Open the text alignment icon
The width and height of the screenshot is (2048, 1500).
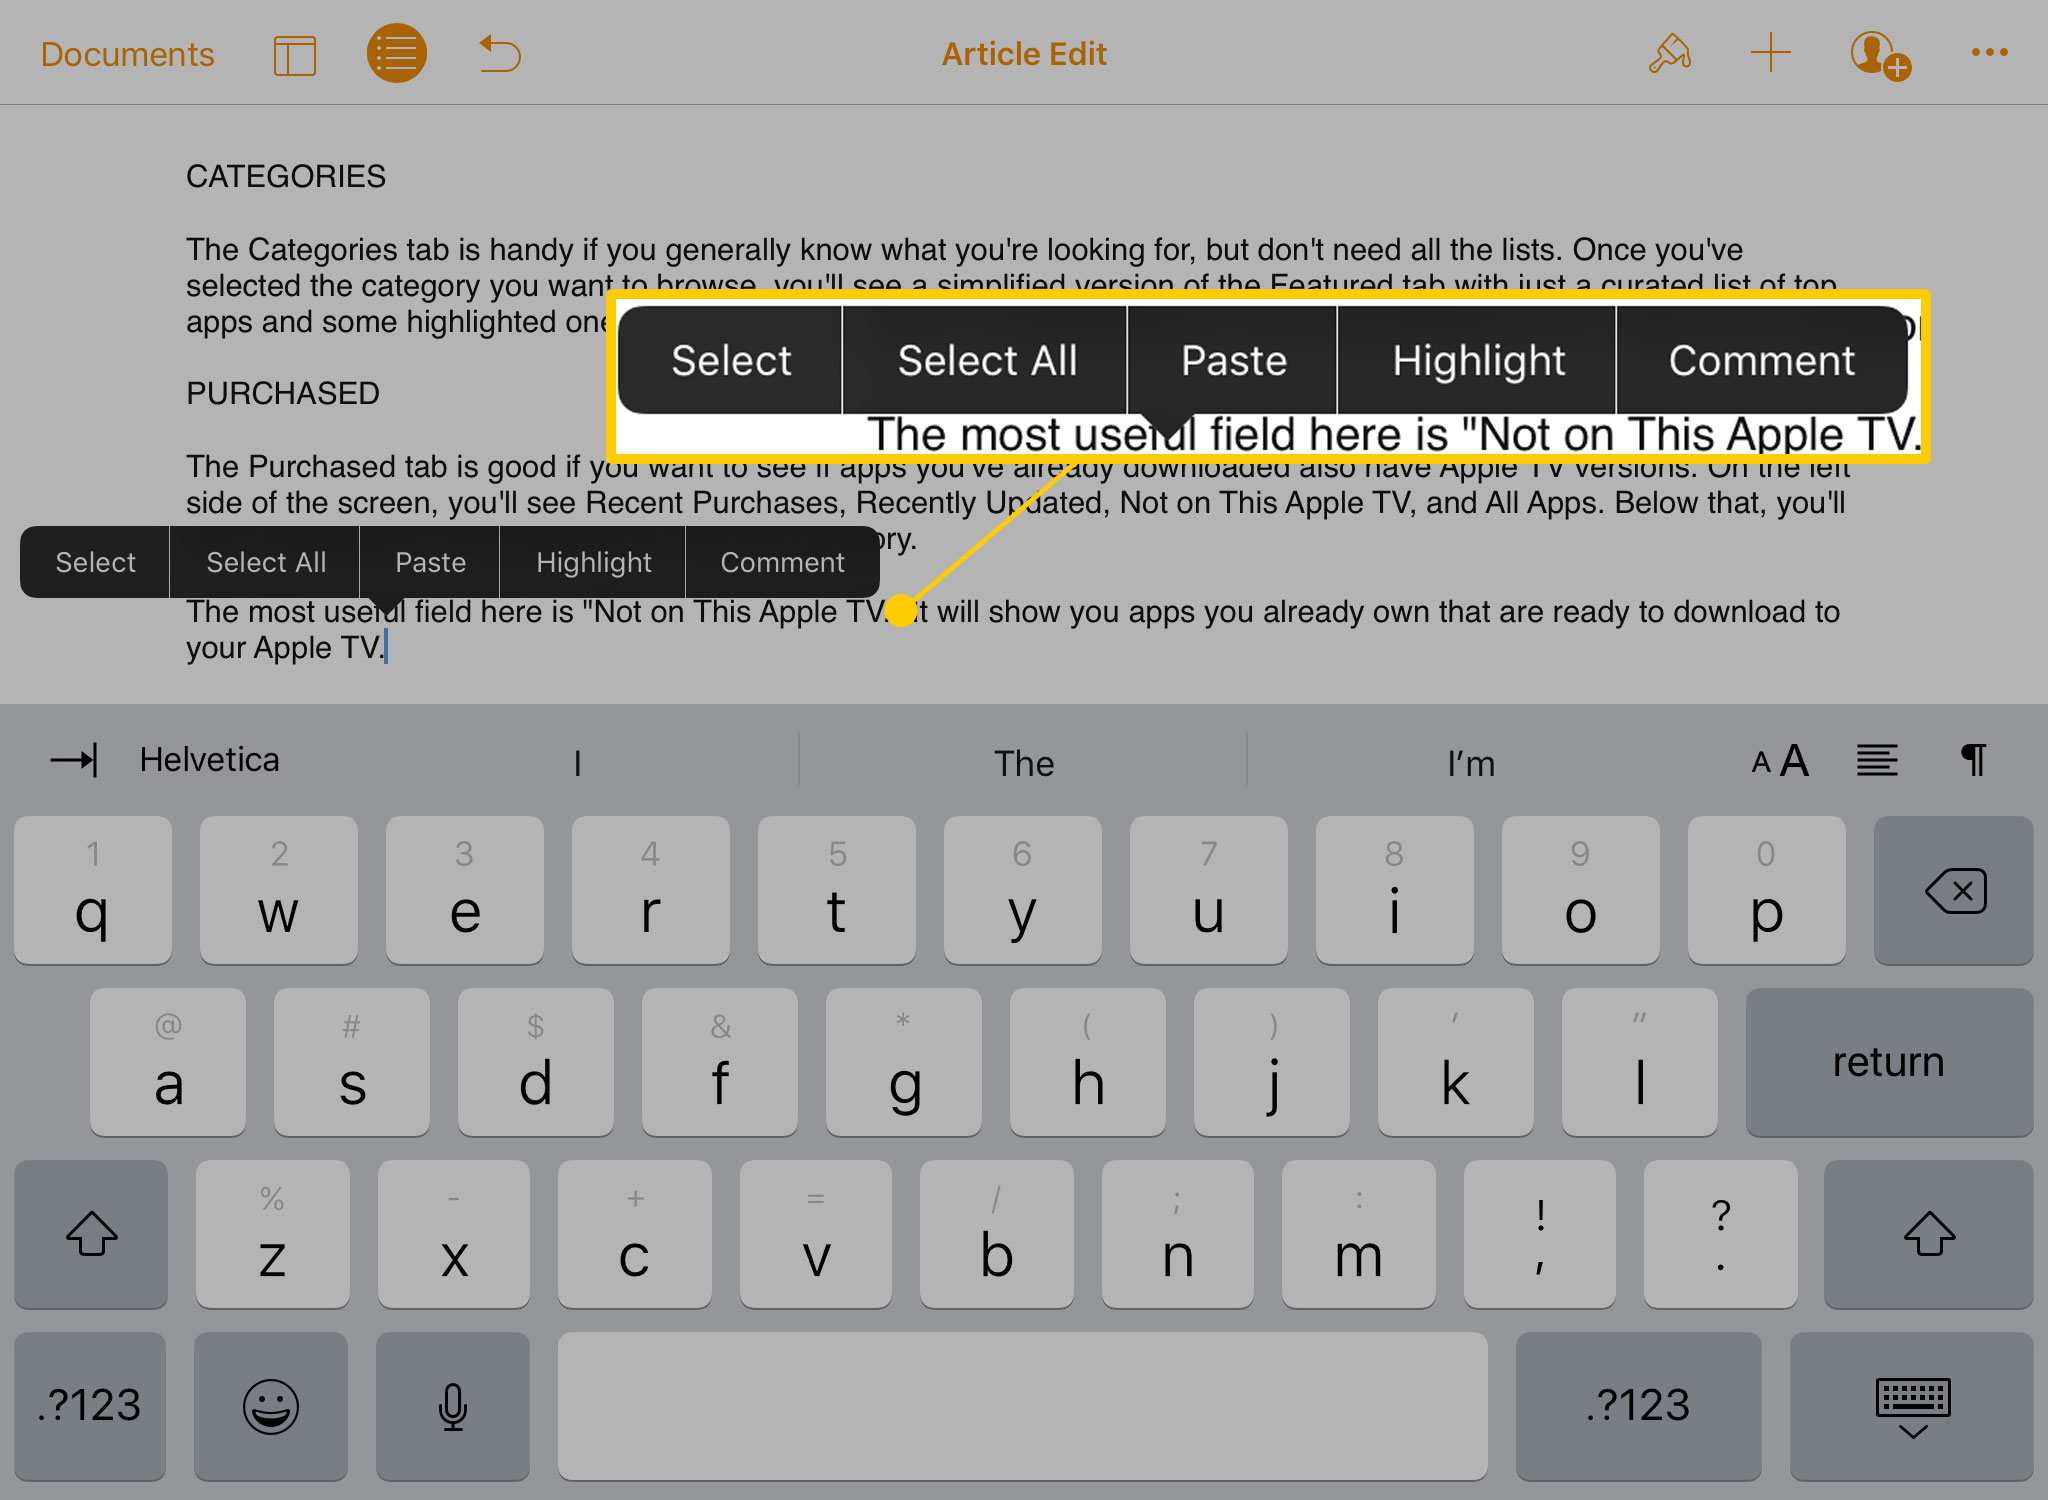[1877, 761]
